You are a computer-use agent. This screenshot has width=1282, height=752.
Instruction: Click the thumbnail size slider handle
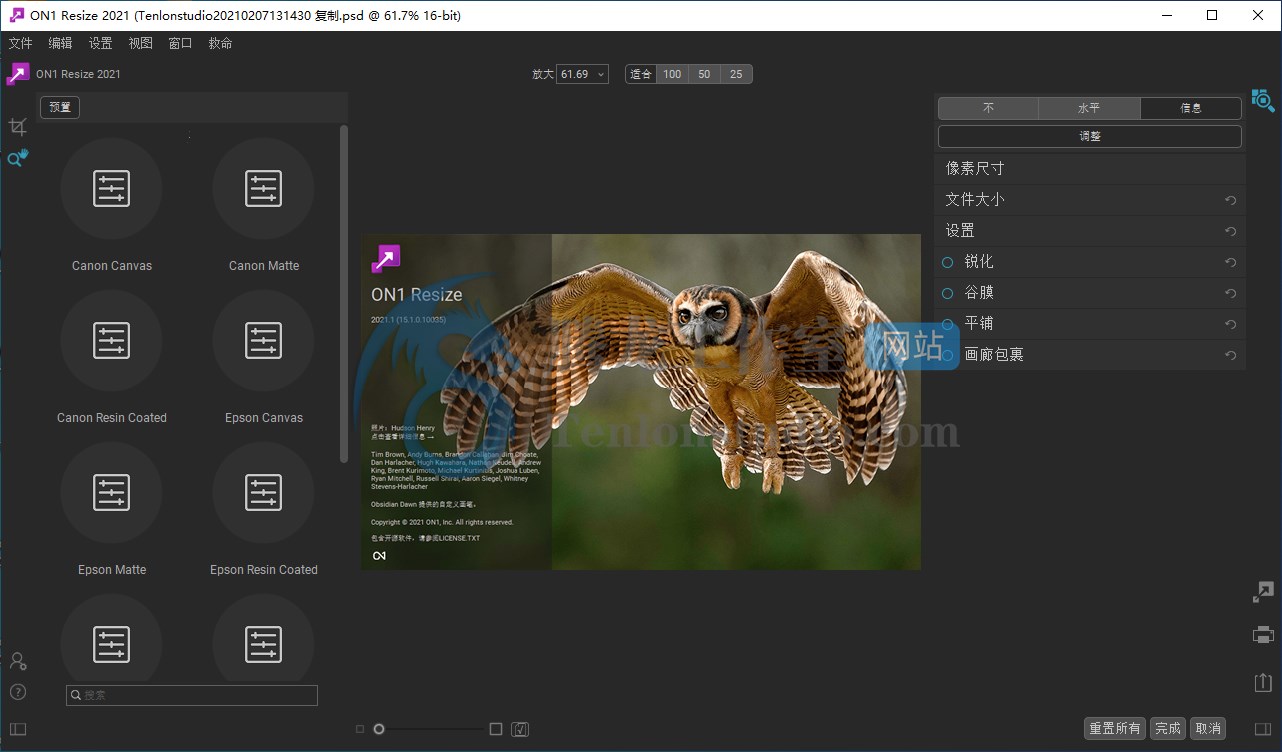click(x=379, y=729)
